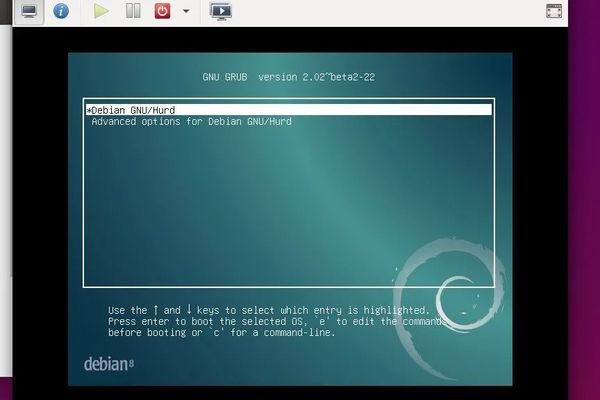Click the 'Press enter to boot' help line
This screenshot has height=400, width=600.
pos(277,321)
